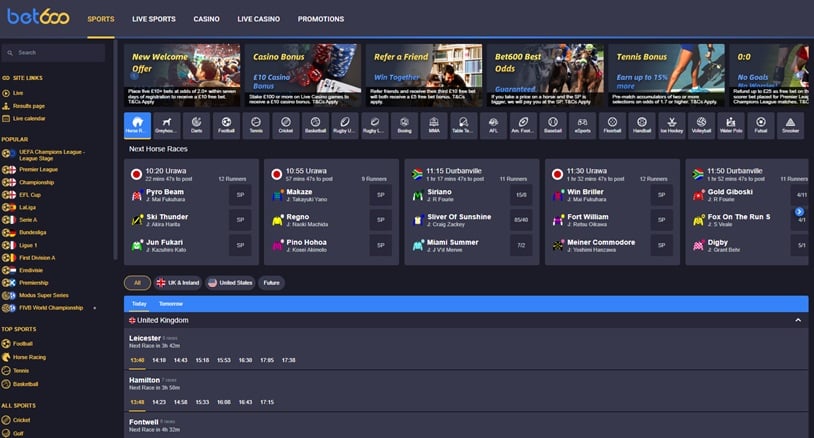Open the Live Sports navigation tab
Image resolution: width=814 pixels, height=438 pixels.
(x=154, y=19)
